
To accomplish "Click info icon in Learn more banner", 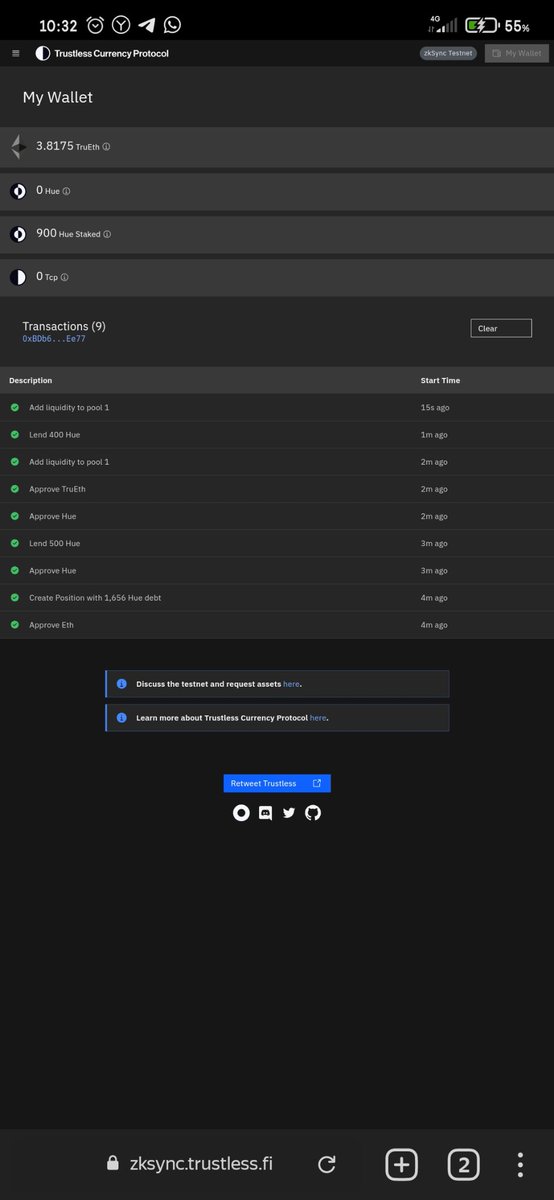I will point(122,718).
